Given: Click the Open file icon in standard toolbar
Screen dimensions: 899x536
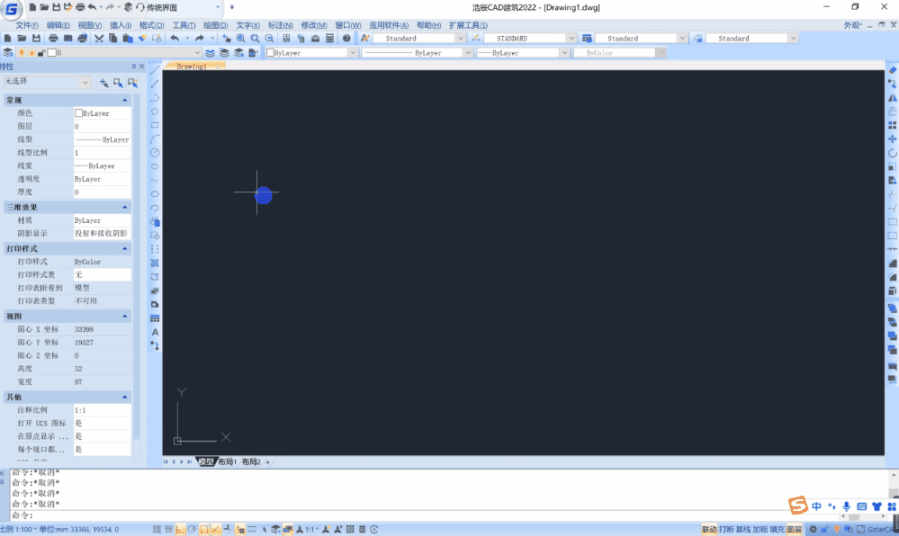Looking at the screenshot, I should pos(22,38).
